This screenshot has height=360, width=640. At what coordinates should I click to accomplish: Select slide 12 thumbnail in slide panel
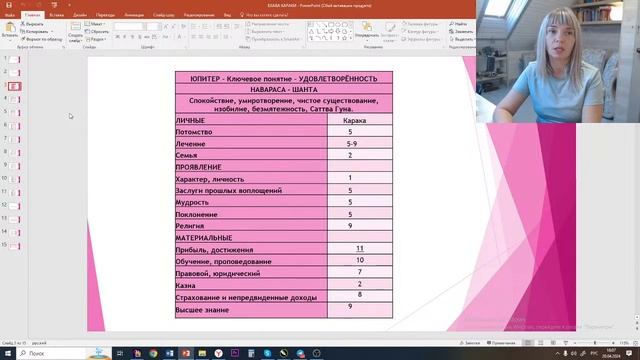(x=14, y=206)
